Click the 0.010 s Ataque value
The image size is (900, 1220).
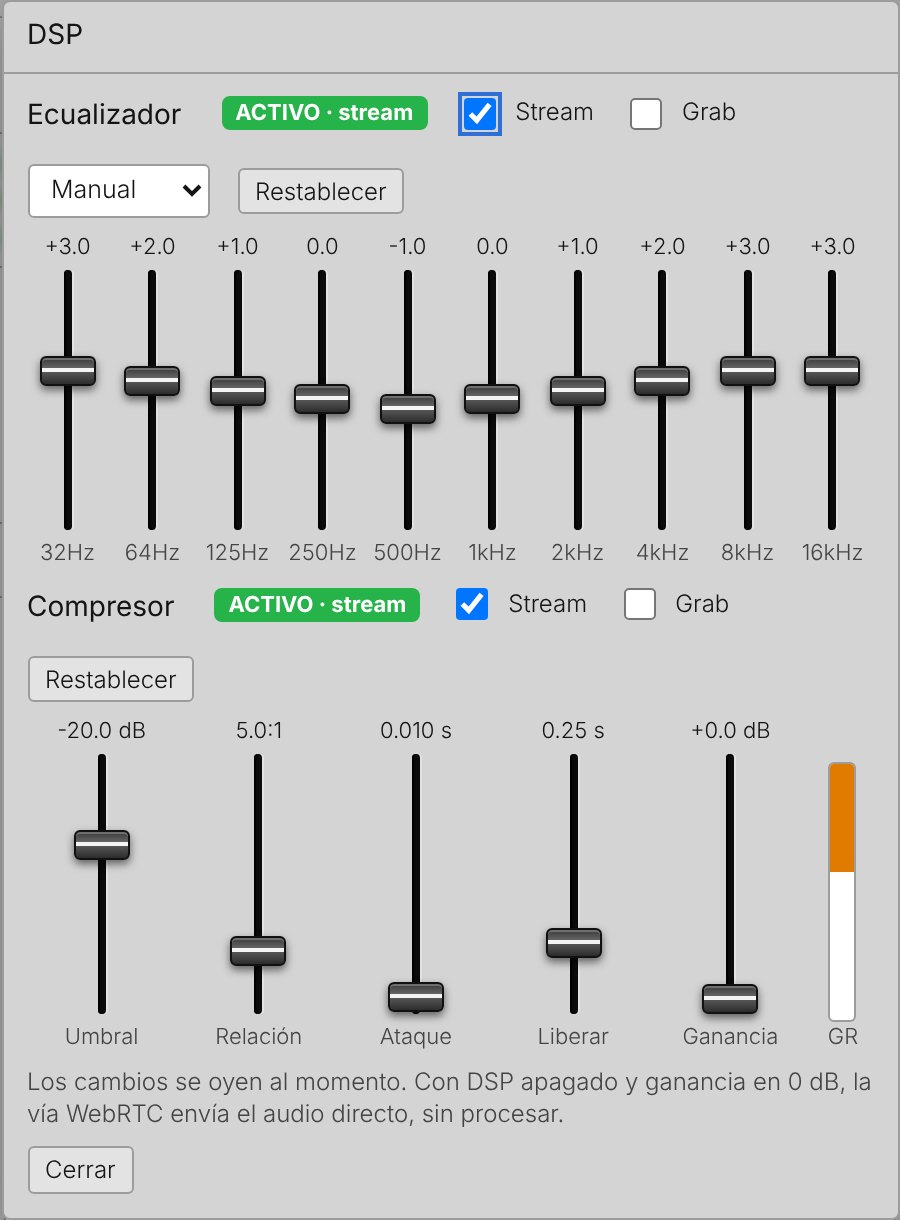[x=416, y=731]
